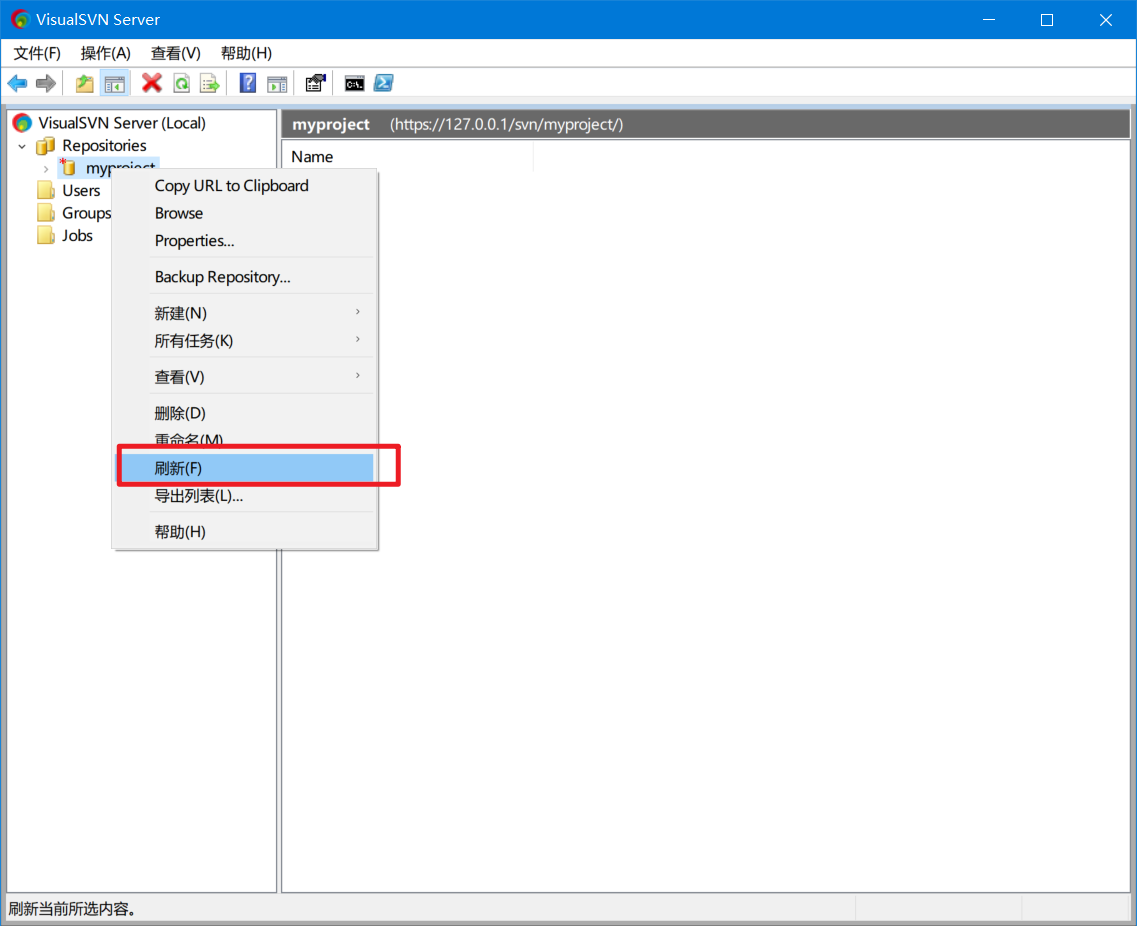Expand the 新建(N) submenu arrow
The height and width of the screenshot is (926, 1137).
(x=357, y=312)
